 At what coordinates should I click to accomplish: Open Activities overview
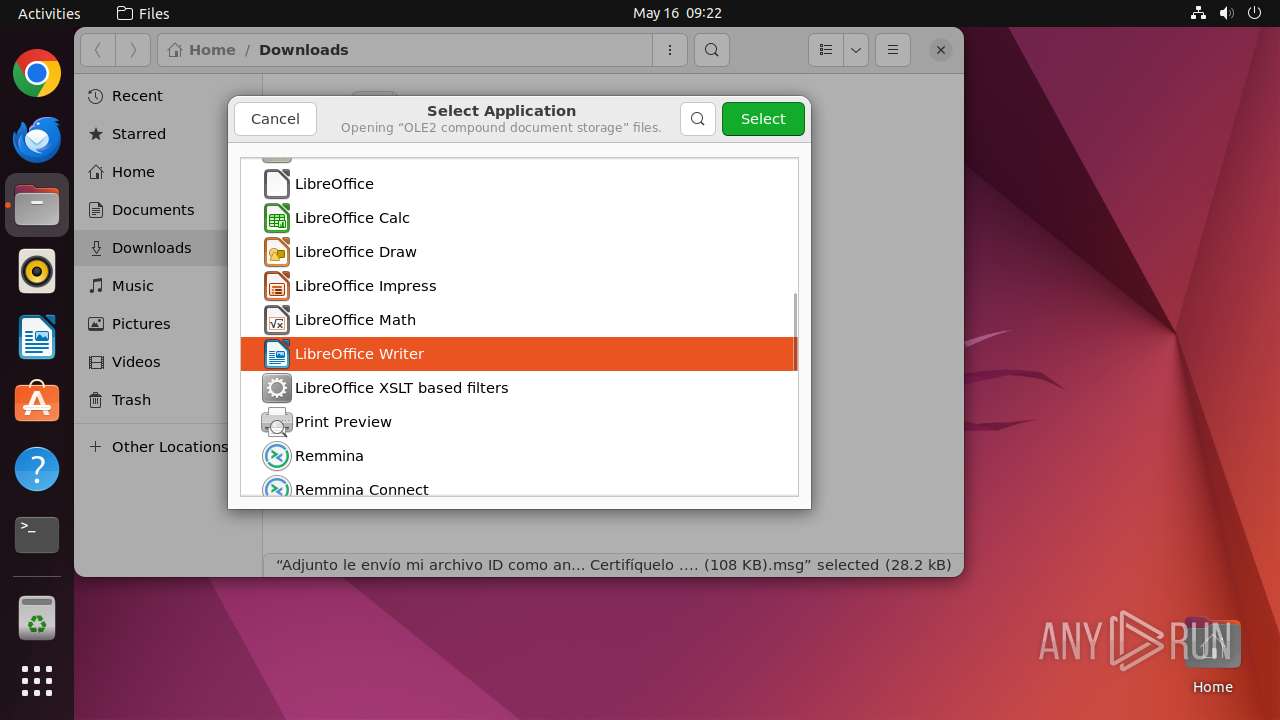point(49,13)
